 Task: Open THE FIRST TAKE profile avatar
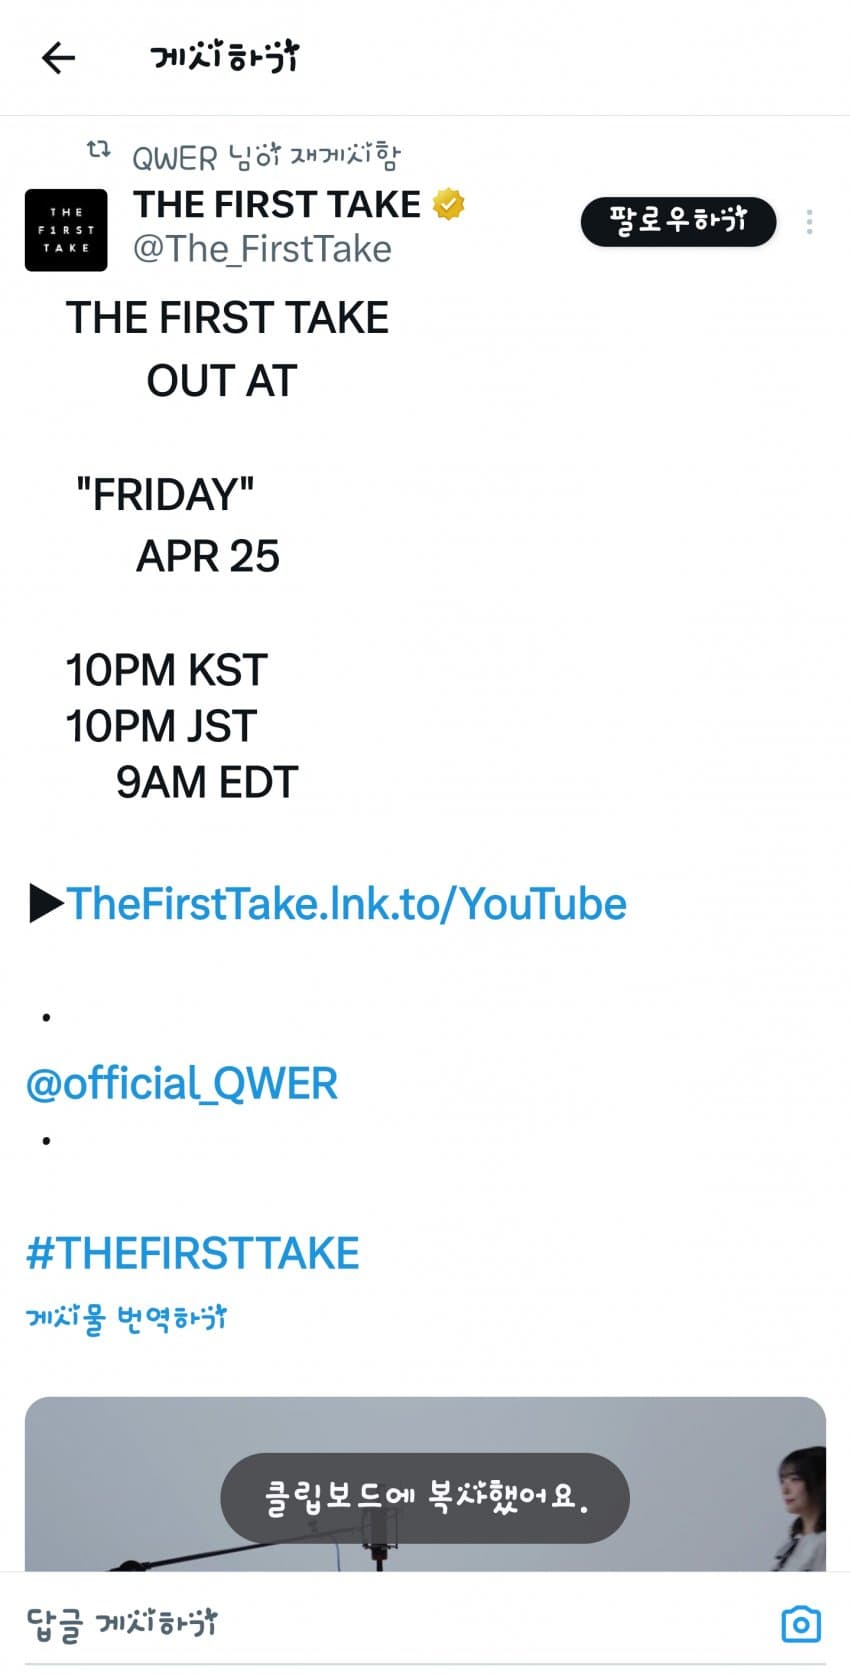point(66,230)
